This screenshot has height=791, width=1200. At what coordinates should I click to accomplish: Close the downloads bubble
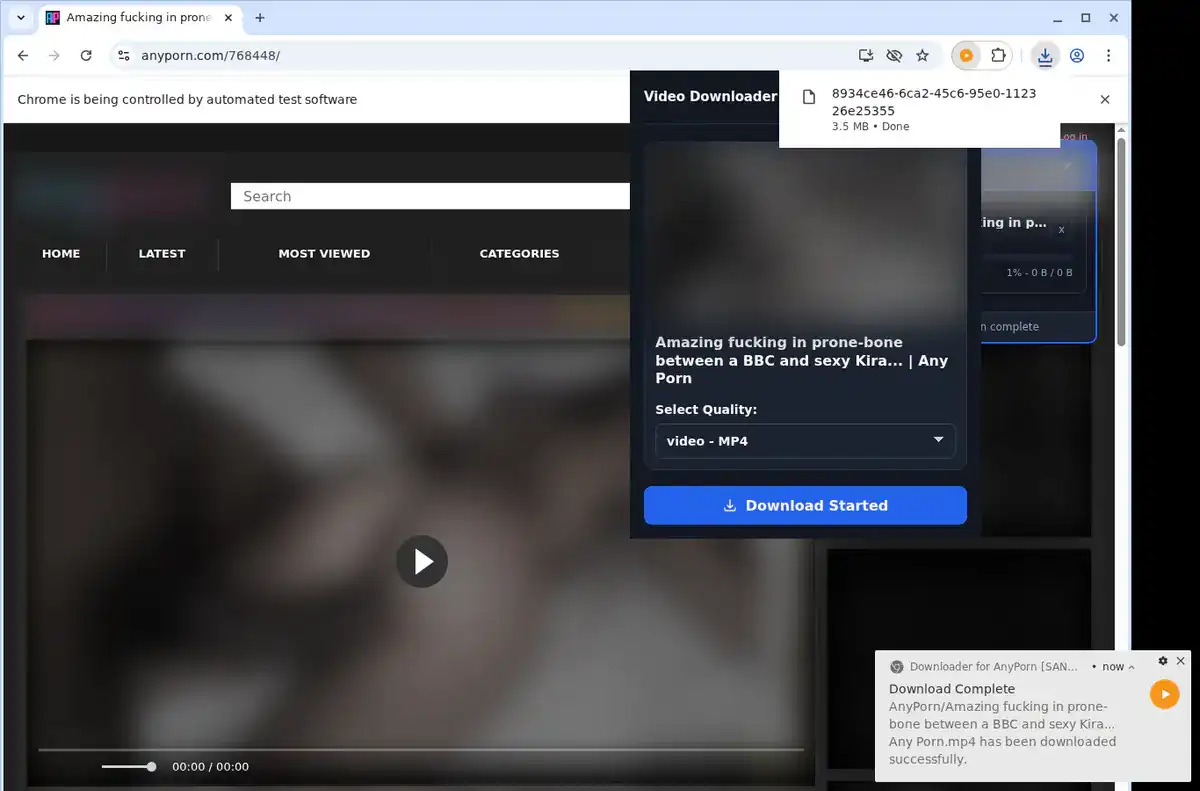(x=1105, y=99)
